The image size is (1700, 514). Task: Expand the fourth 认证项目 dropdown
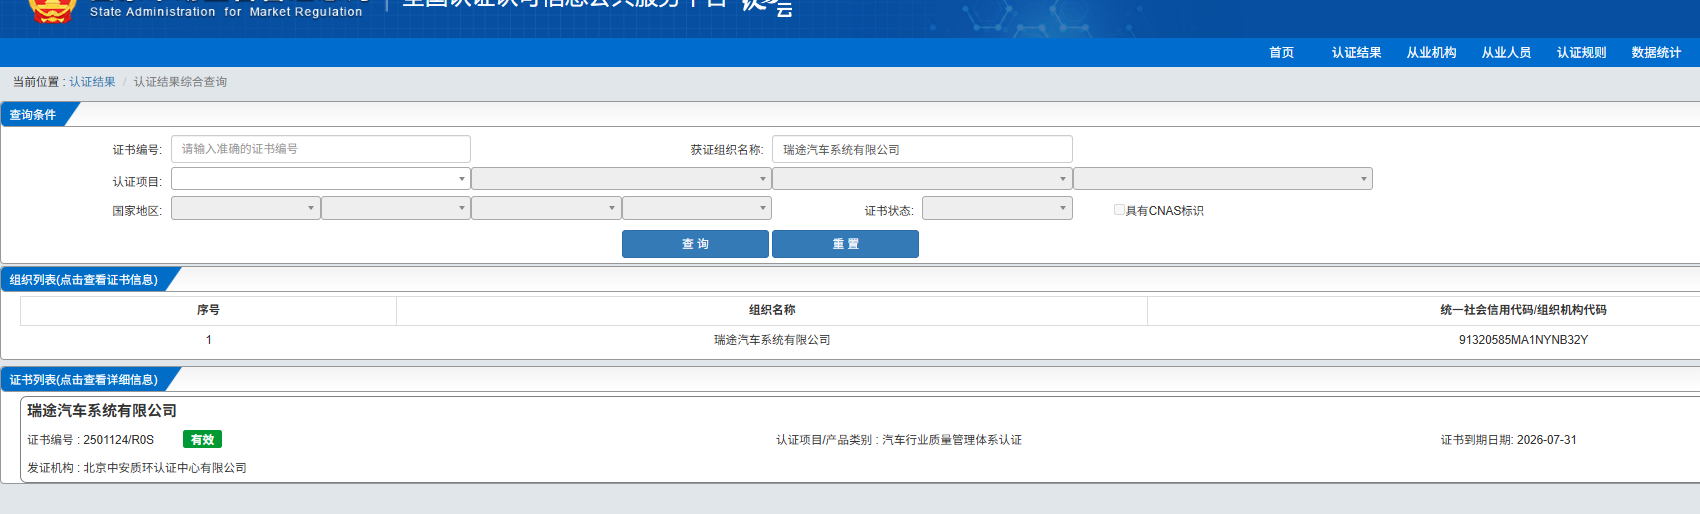point(1223,179)
